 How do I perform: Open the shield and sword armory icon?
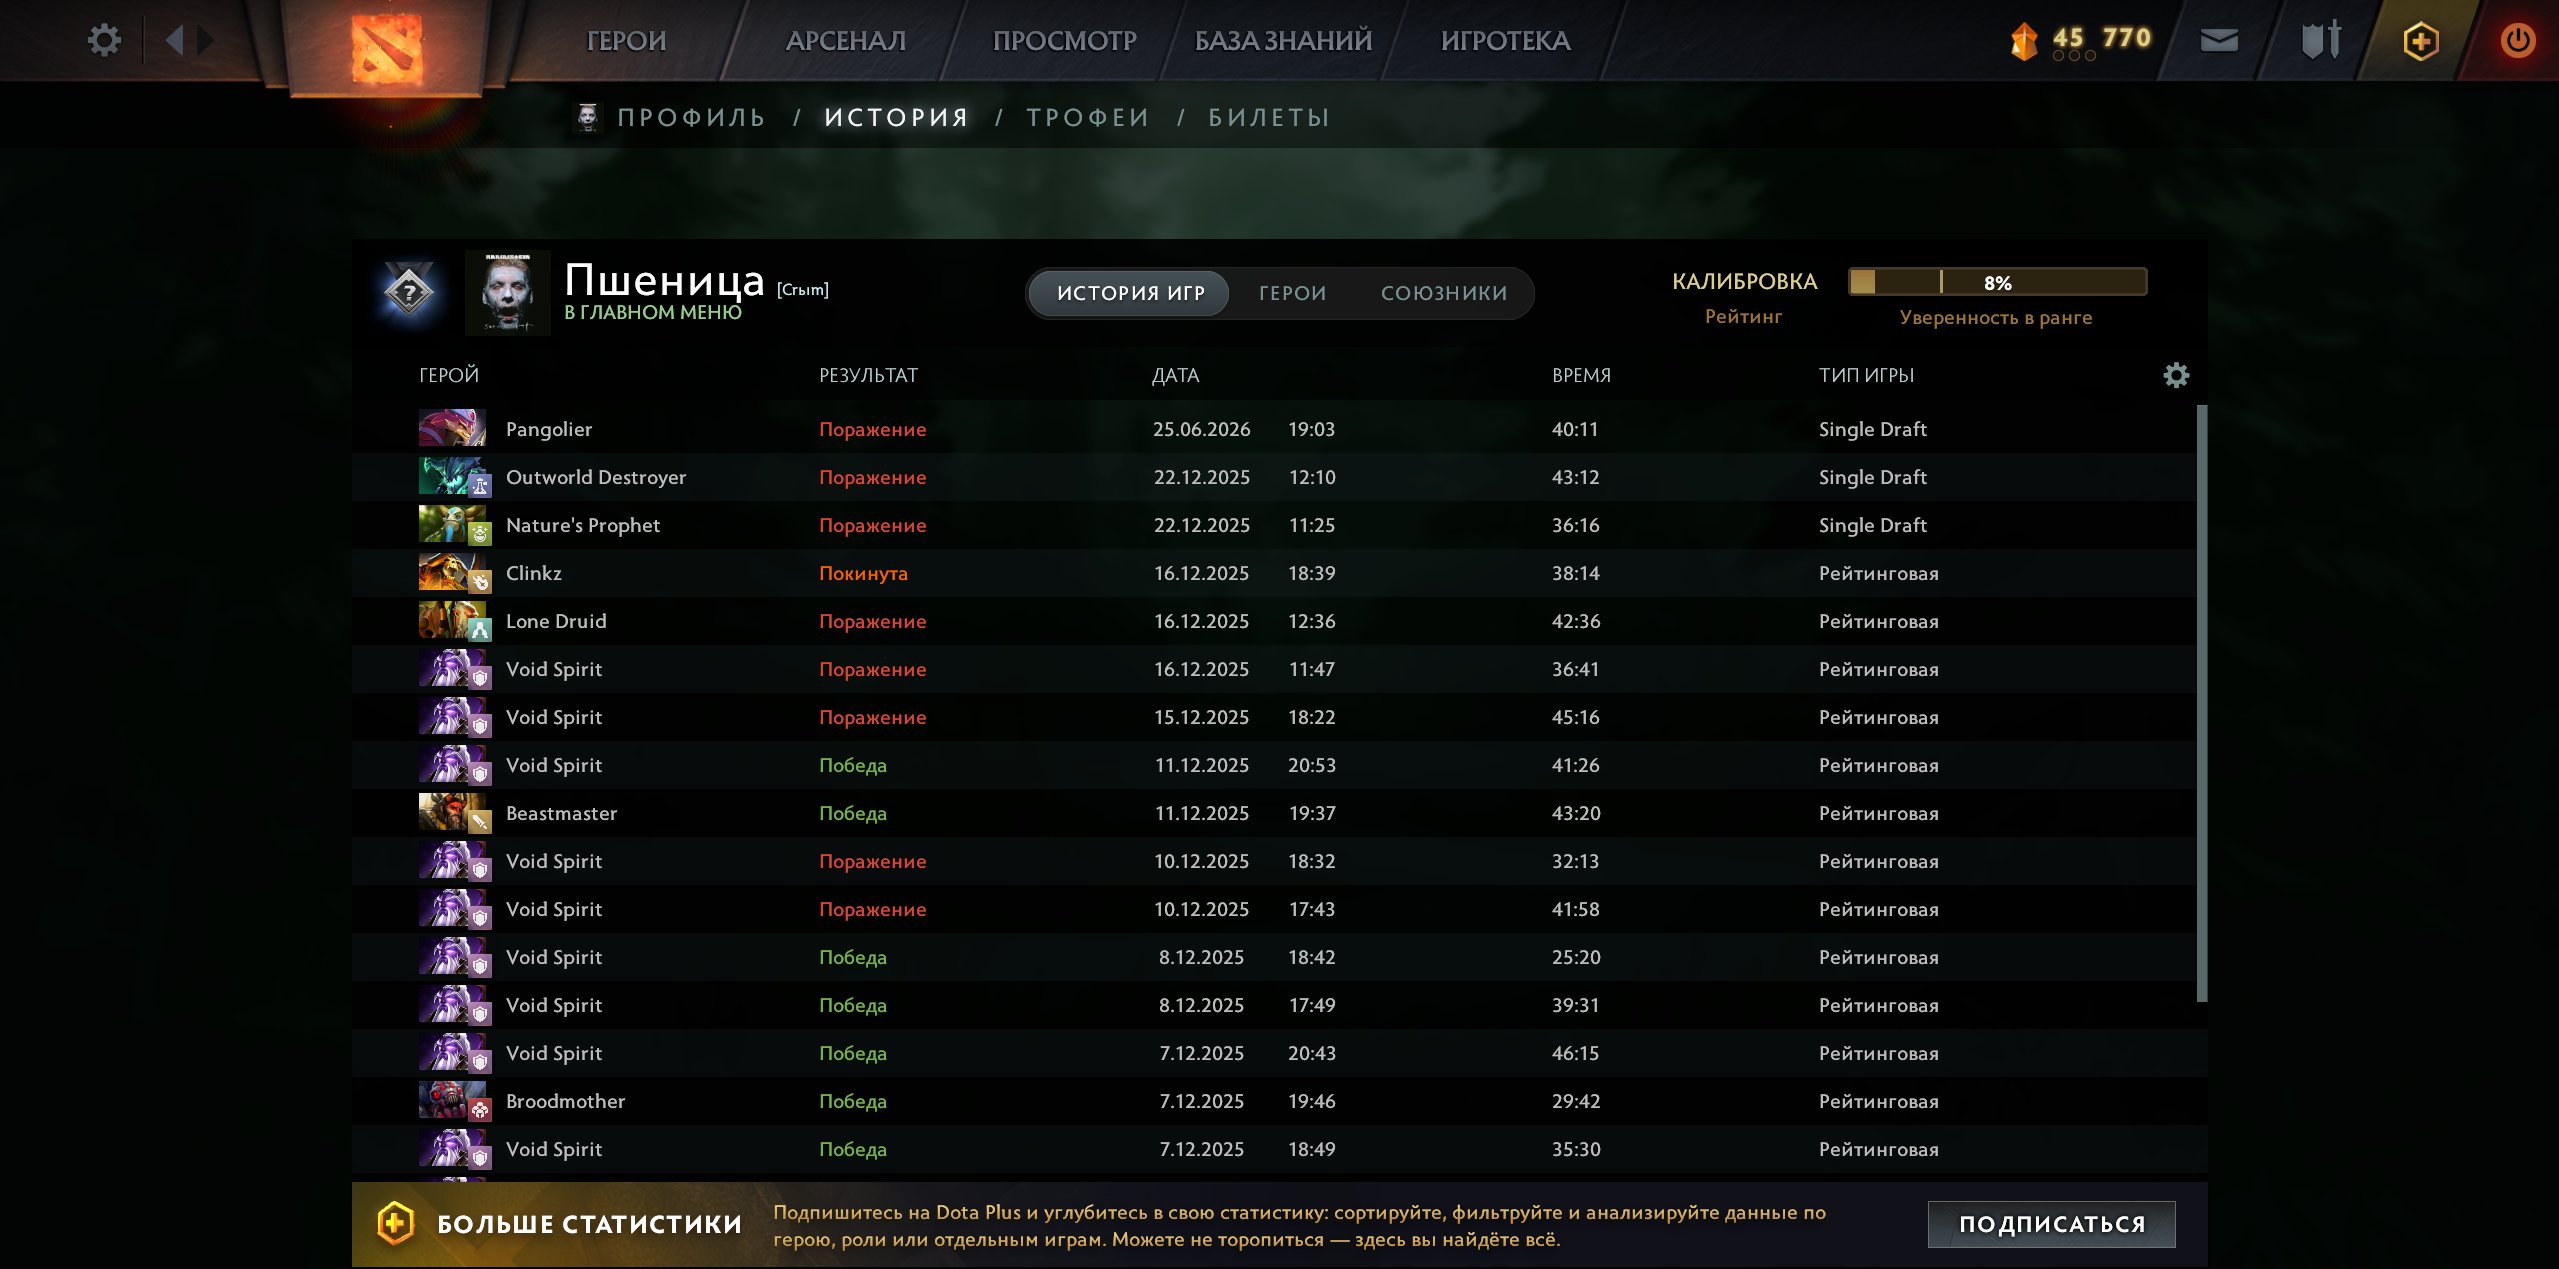pos(2321,40)
